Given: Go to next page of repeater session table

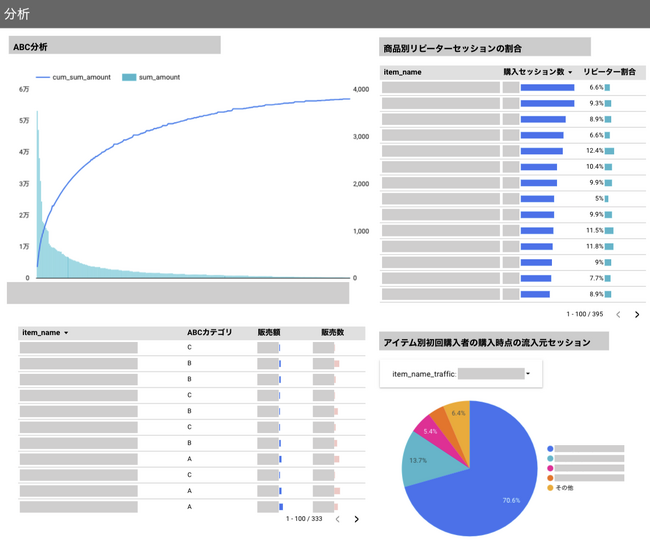Looking at the screenshot, I should (x=637, y=314).
